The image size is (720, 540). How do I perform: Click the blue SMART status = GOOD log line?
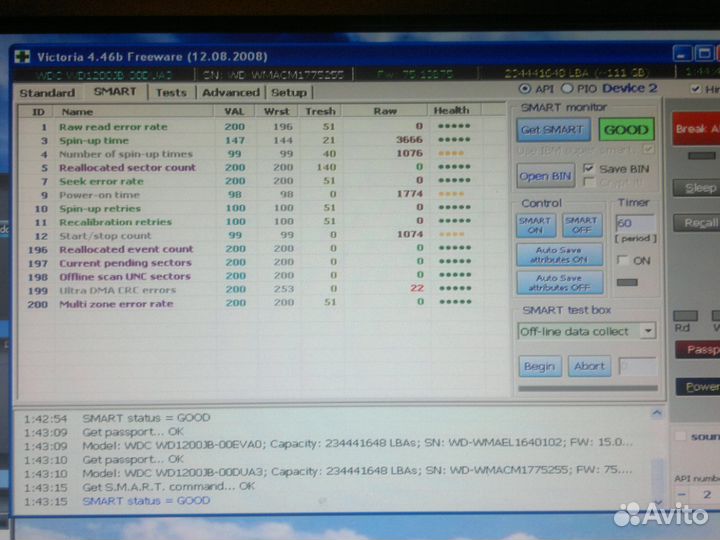(x=146, y=501)
